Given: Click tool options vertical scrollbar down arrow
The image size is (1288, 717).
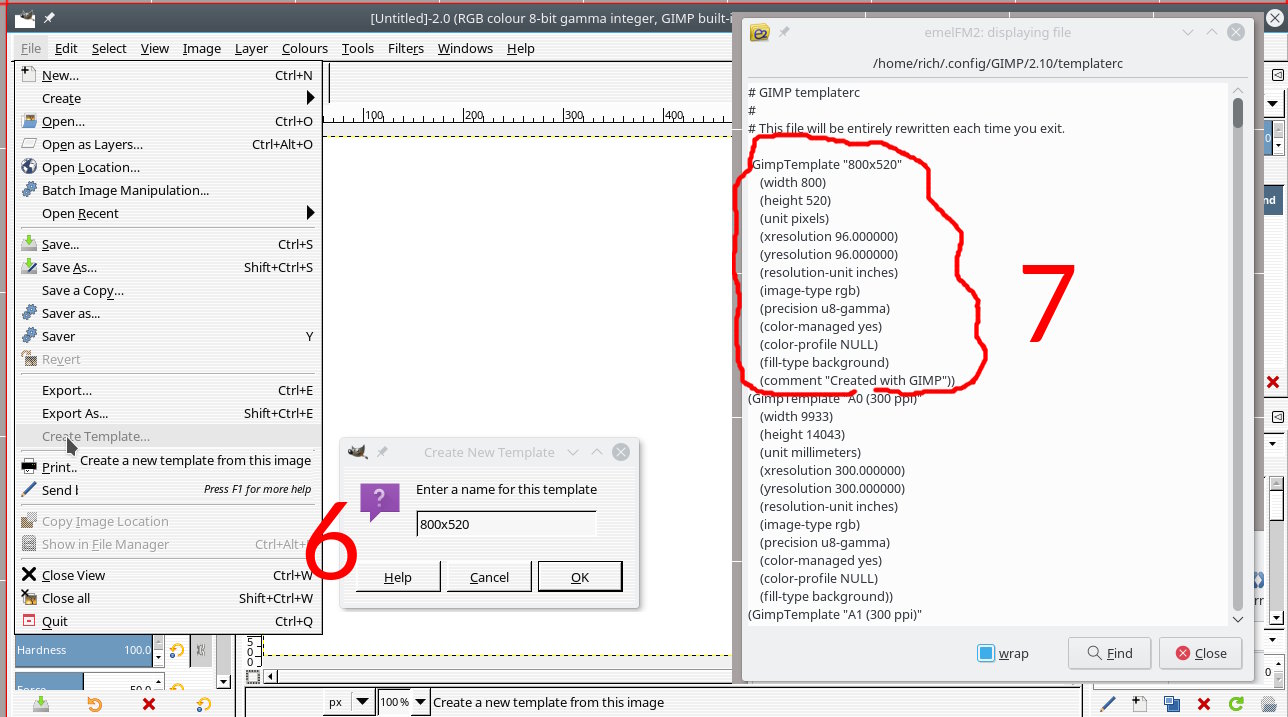Looking at the screenshot, I should pos(224,681).
